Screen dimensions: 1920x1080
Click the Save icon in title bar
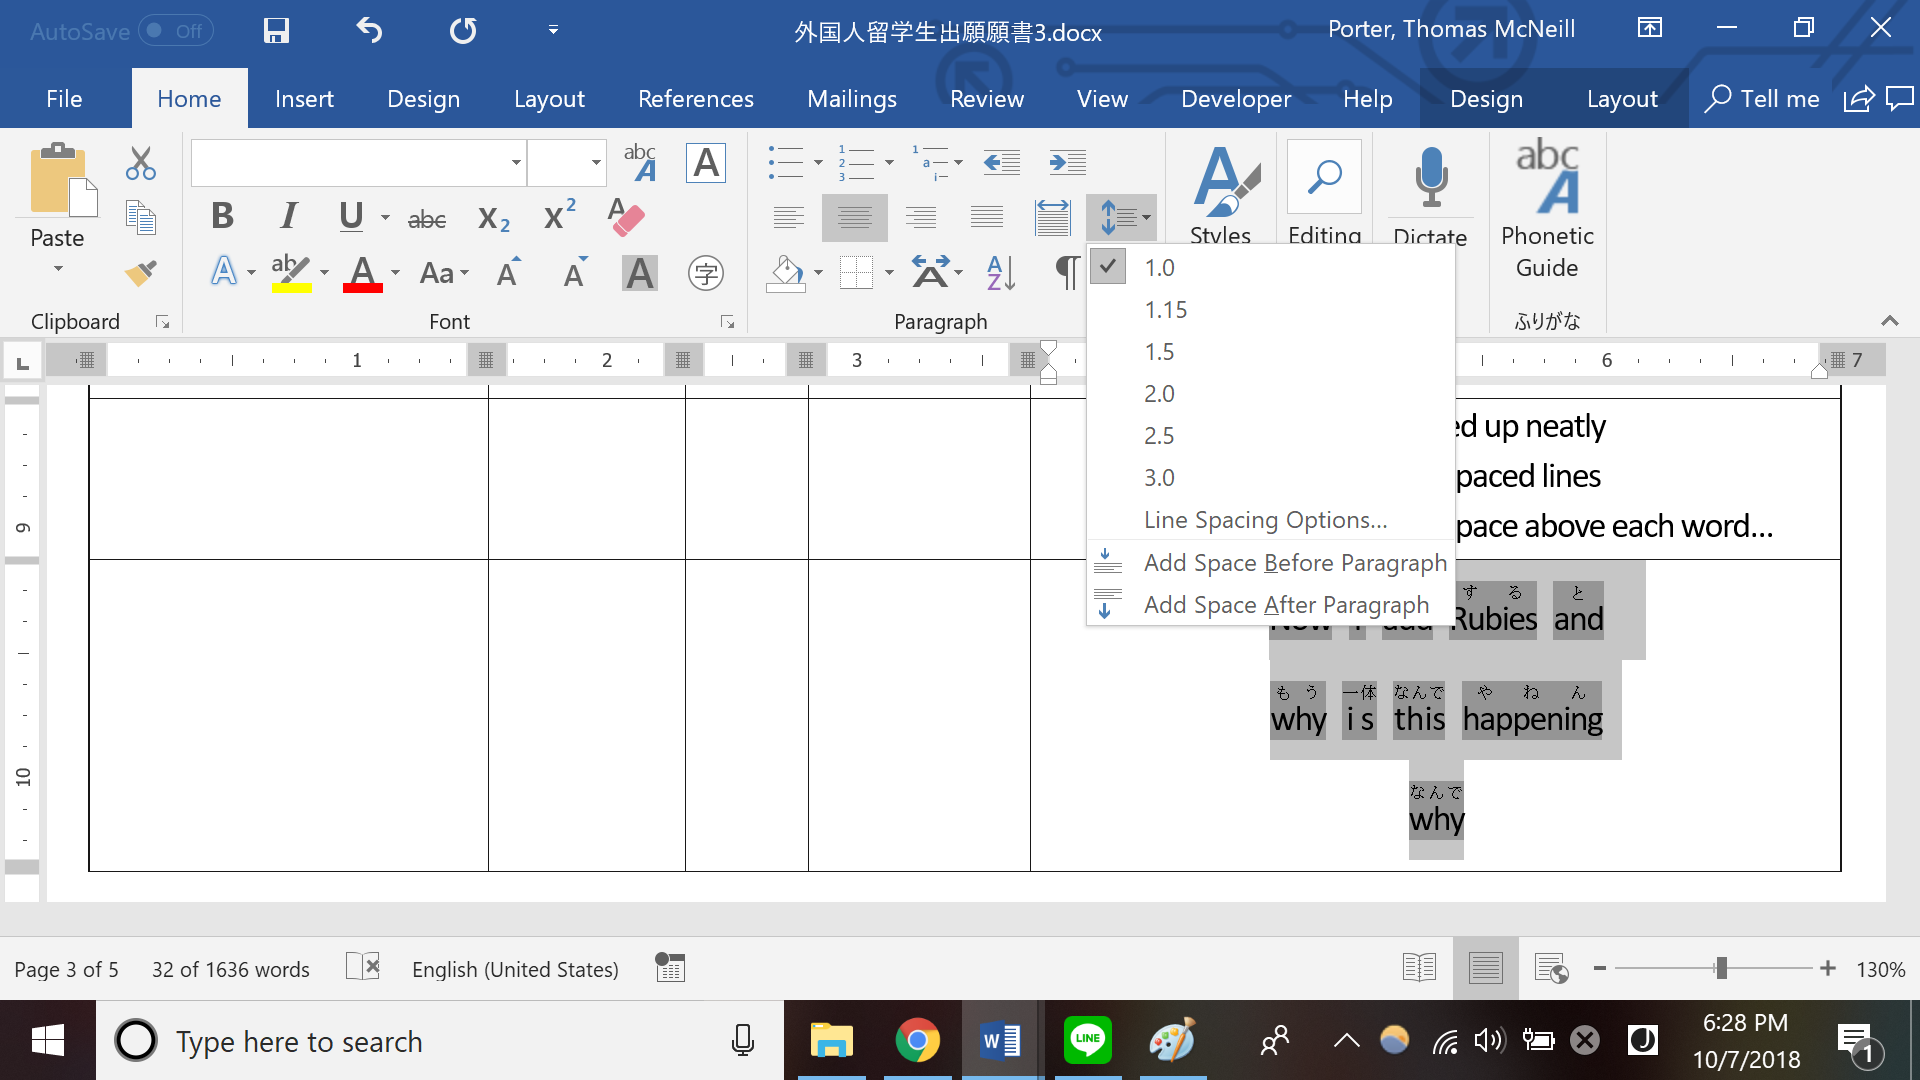pos(276,31)
